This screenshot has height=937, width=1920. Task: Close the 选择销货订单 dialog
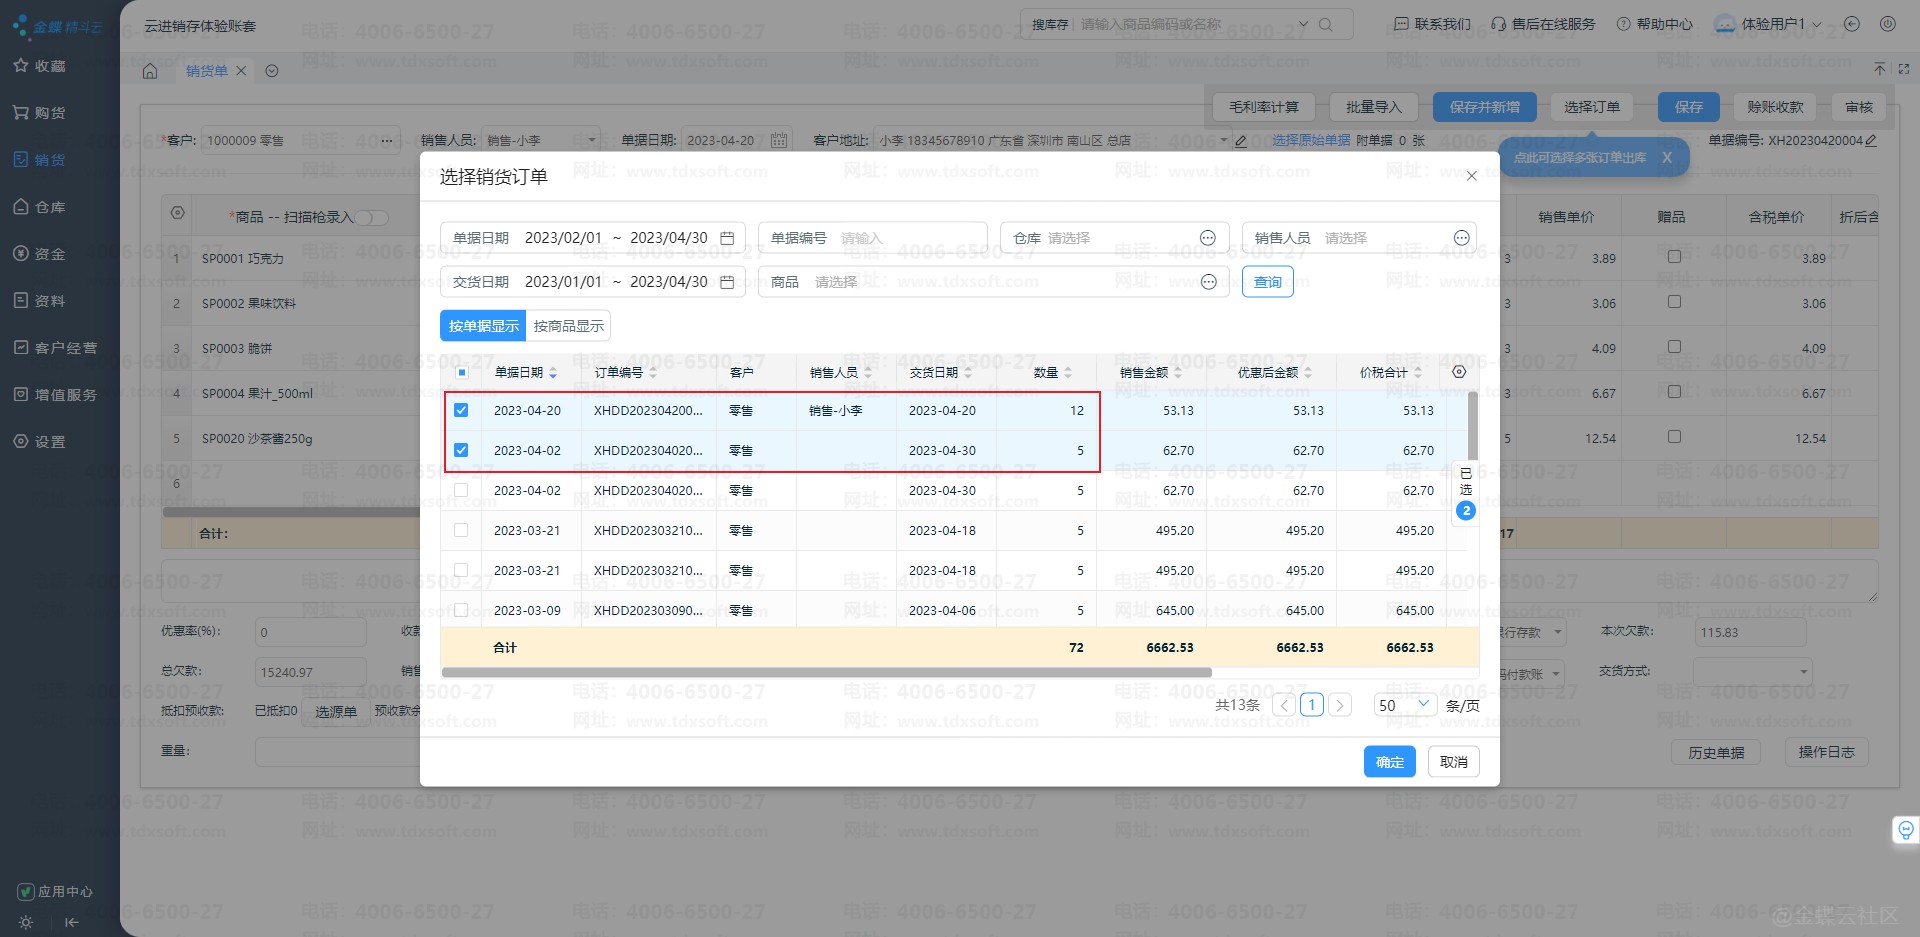pos(1471,176)
